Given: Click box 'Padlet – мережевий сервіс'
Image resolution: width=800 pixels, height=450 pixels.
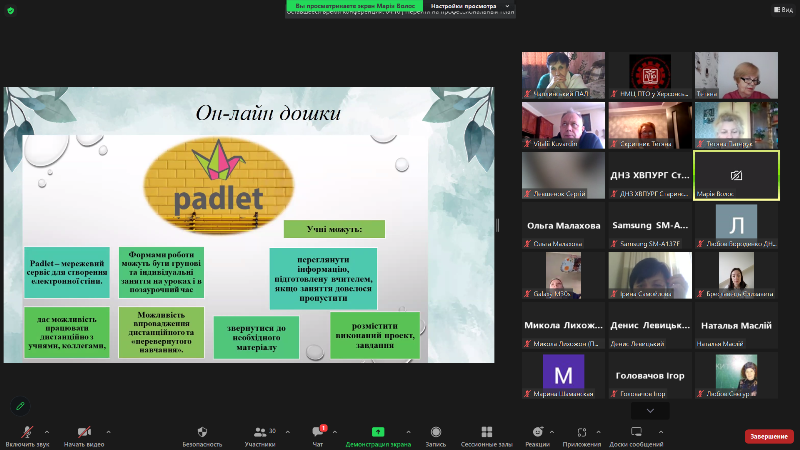Looking at the screenshot, I should tap(67, 272).
